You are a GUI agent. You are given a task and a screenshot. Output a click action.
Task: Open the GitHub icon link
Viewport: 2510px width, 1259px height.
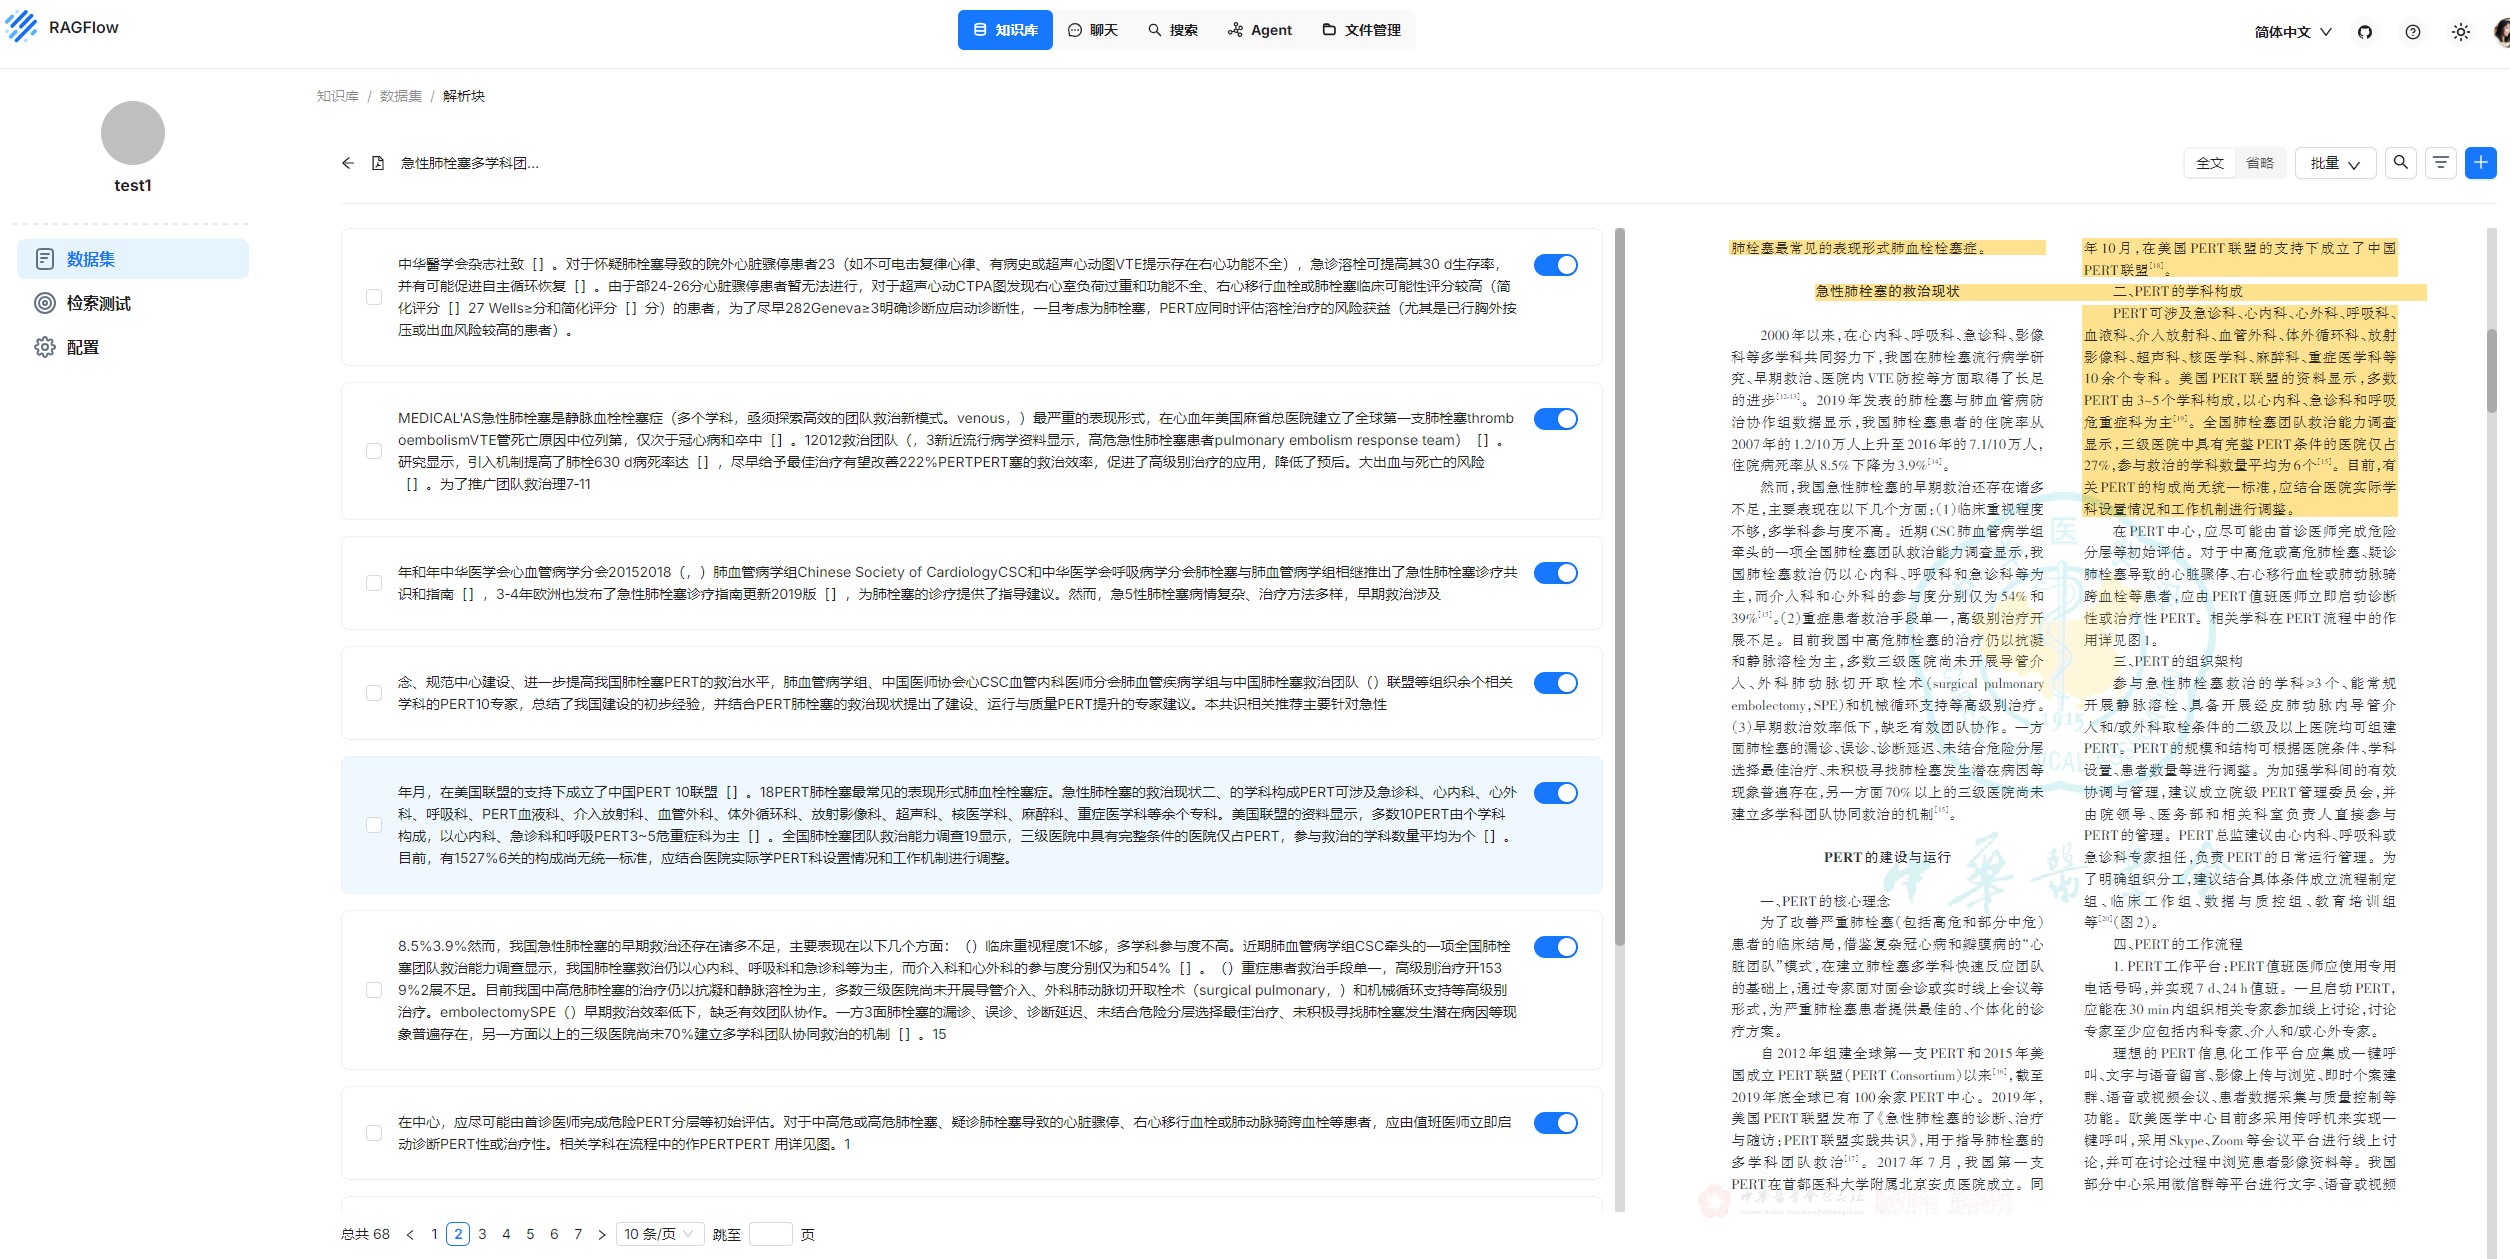2364,32
